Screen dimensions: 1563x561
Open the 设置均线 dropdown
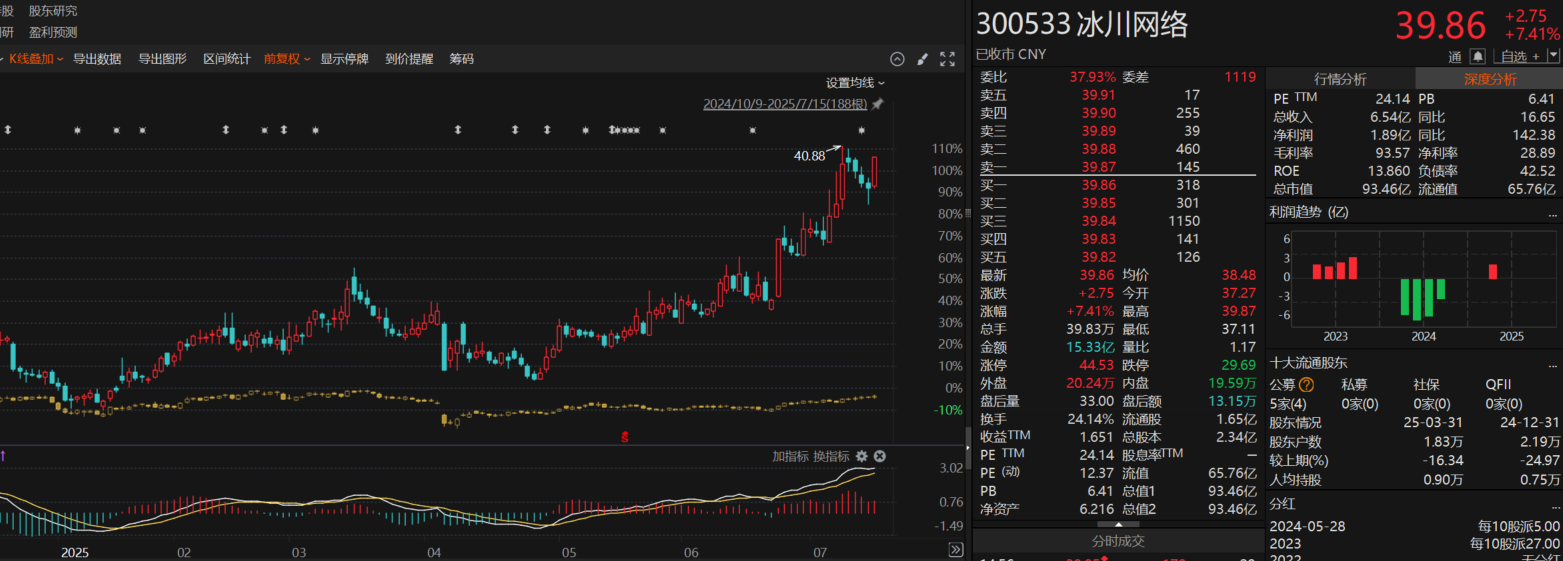point(855,83)
